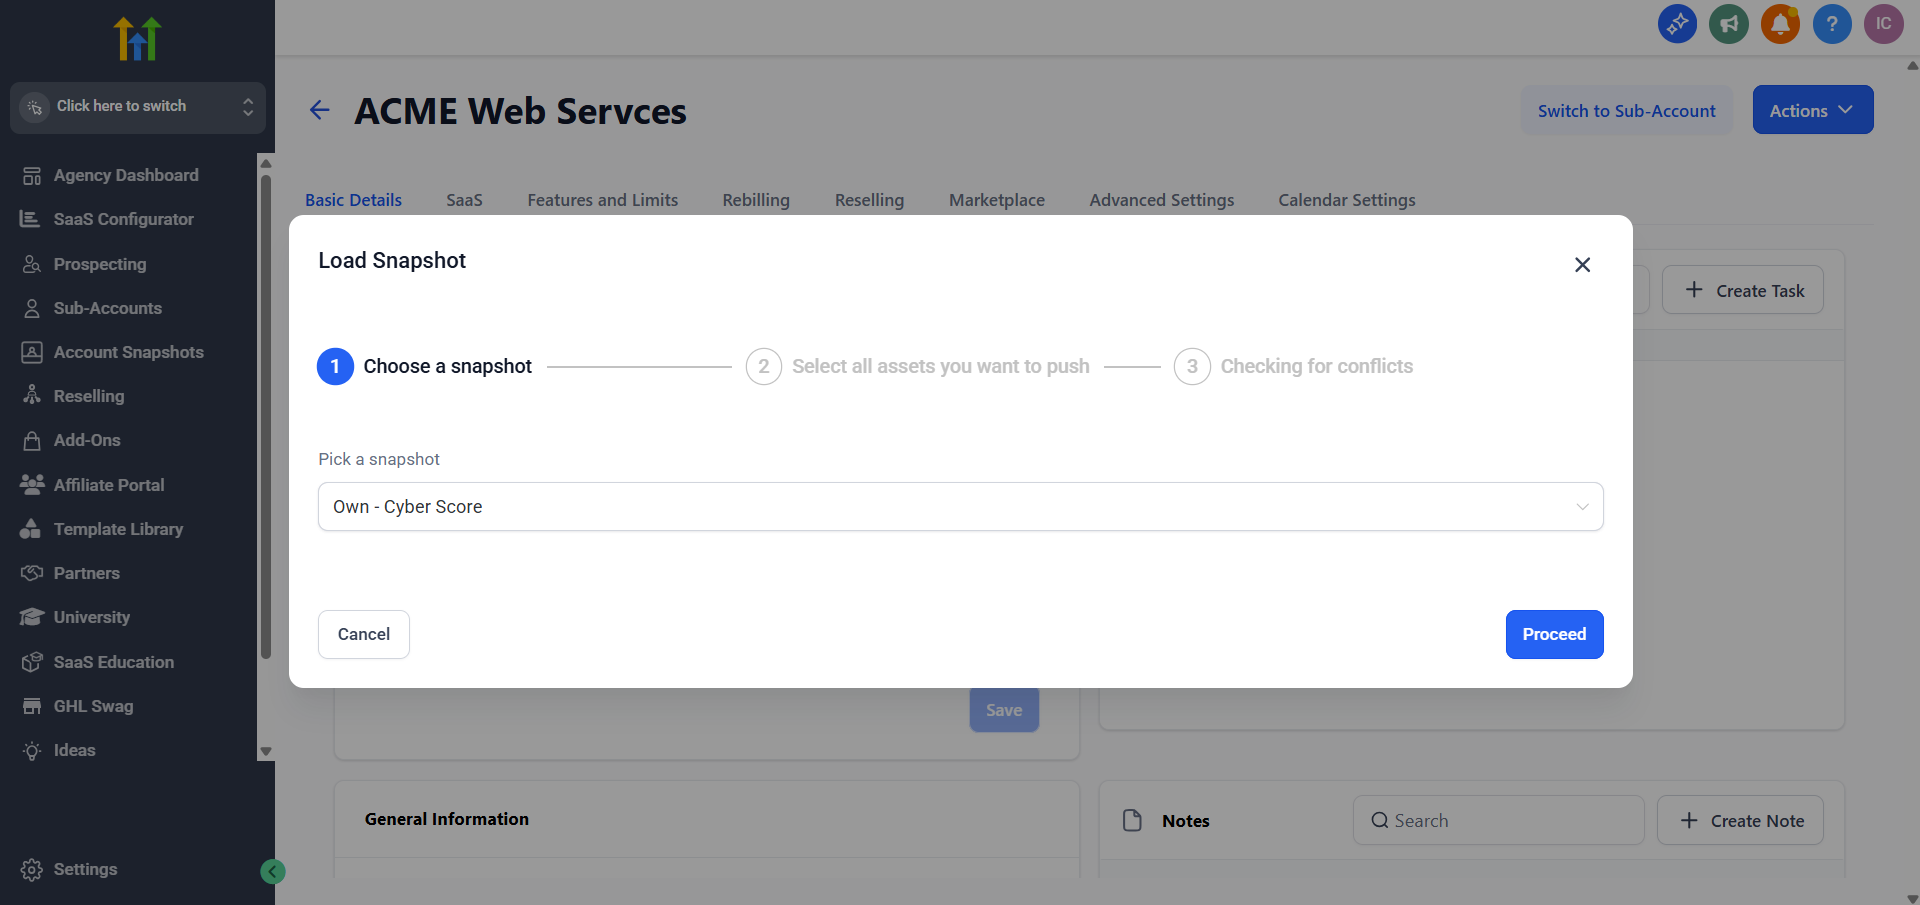
Task: Click the Affiliate Portal people icon
Action: coord(32,485)
